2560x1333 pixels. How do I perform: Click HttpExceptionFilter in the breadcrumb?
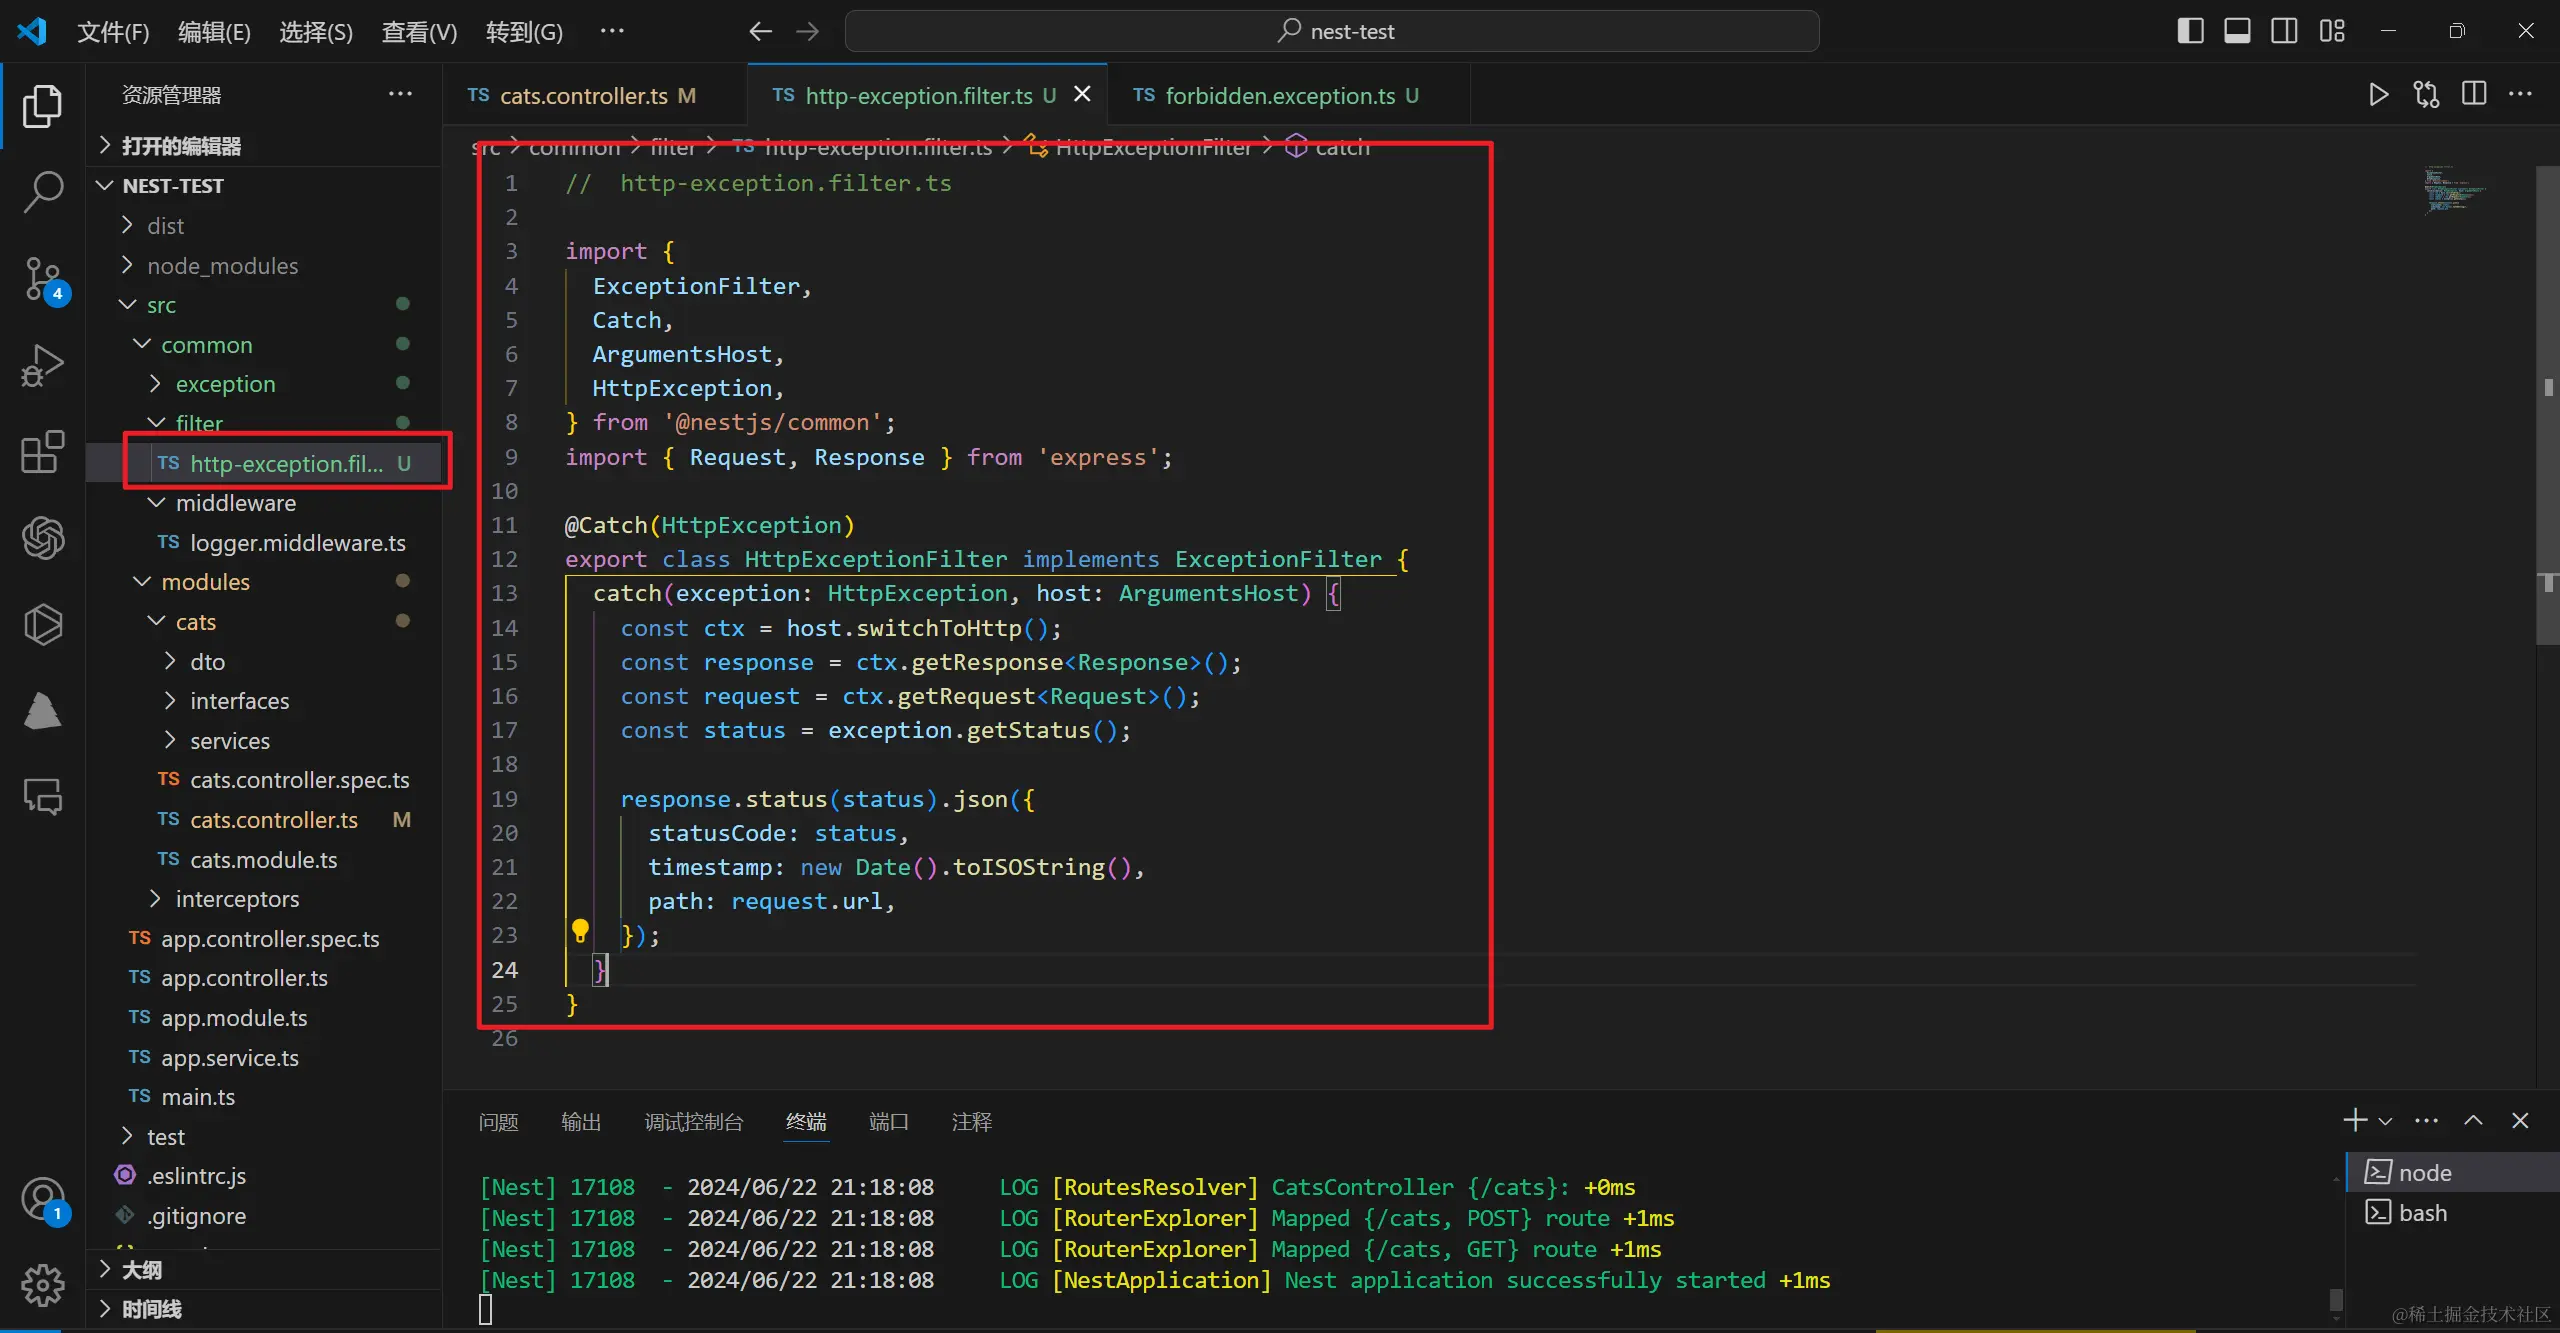coord(1152,148)
